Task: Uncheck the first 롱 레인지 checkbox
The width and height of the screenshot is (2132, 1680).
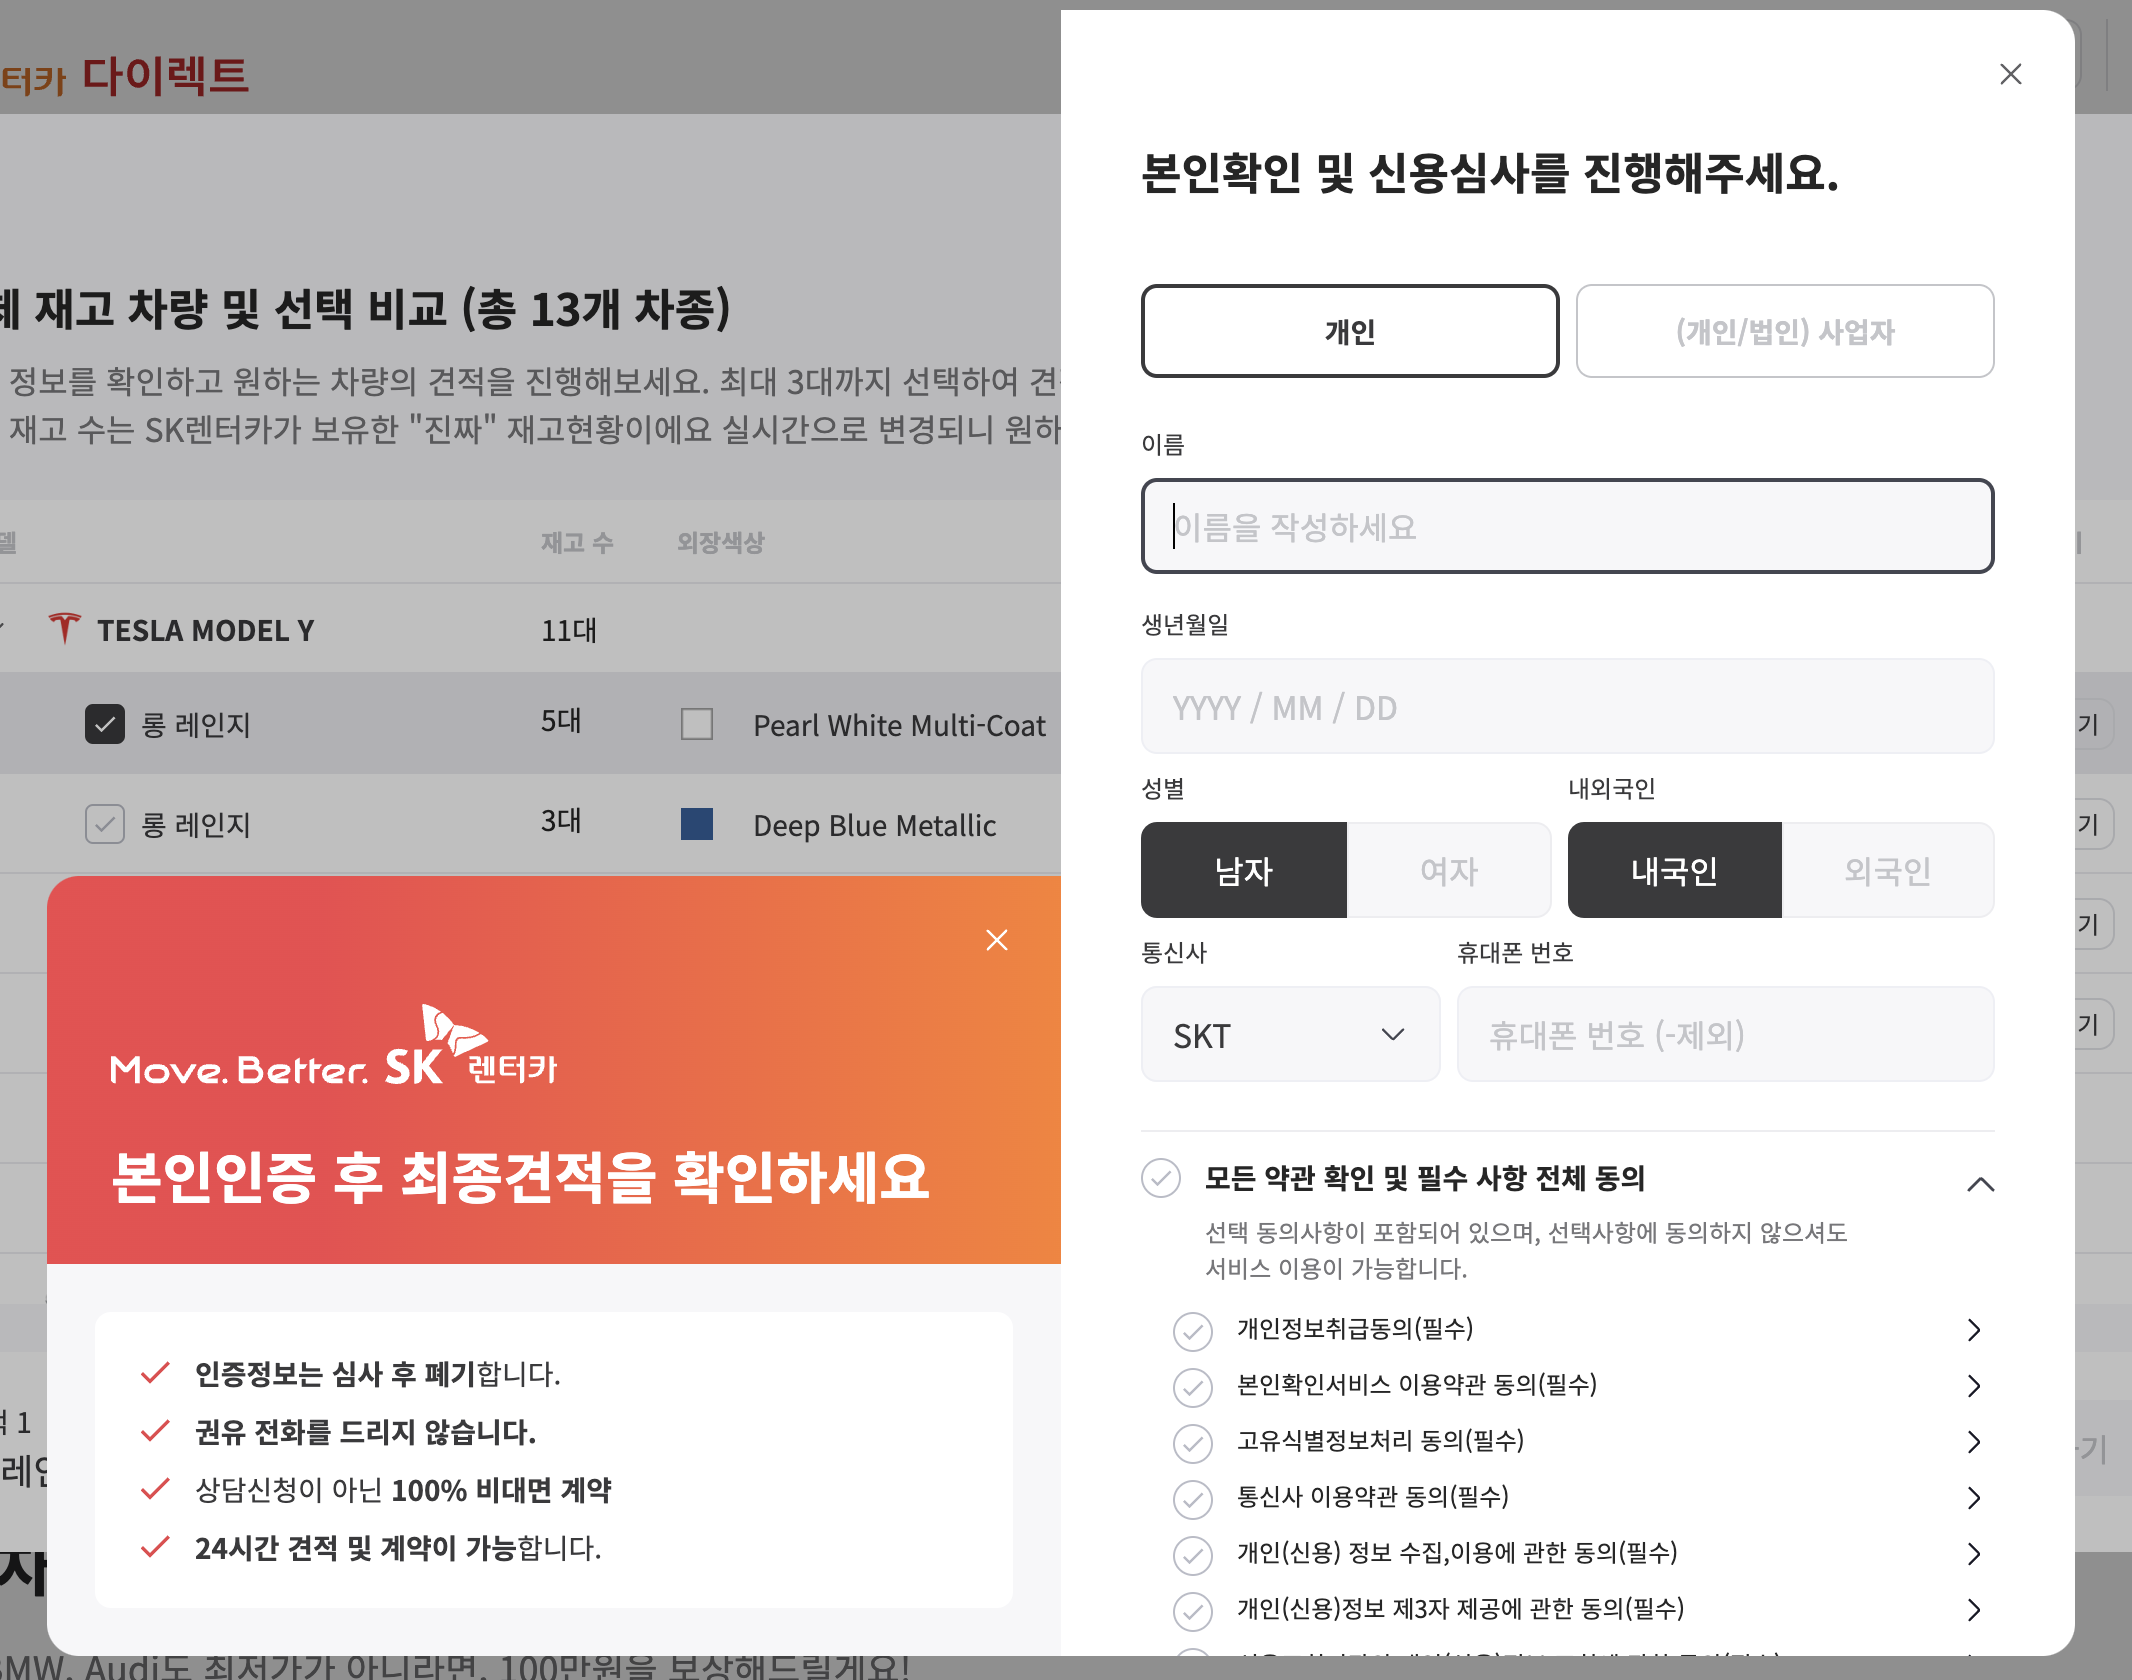Action: tap(105, 724)
